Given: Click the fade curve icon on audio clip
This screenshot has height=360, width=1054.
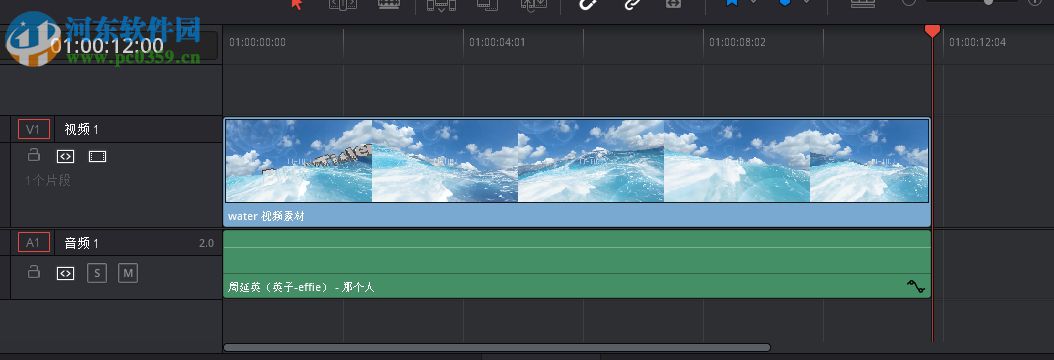Looking at the screenshot, I should click(916, 287).
